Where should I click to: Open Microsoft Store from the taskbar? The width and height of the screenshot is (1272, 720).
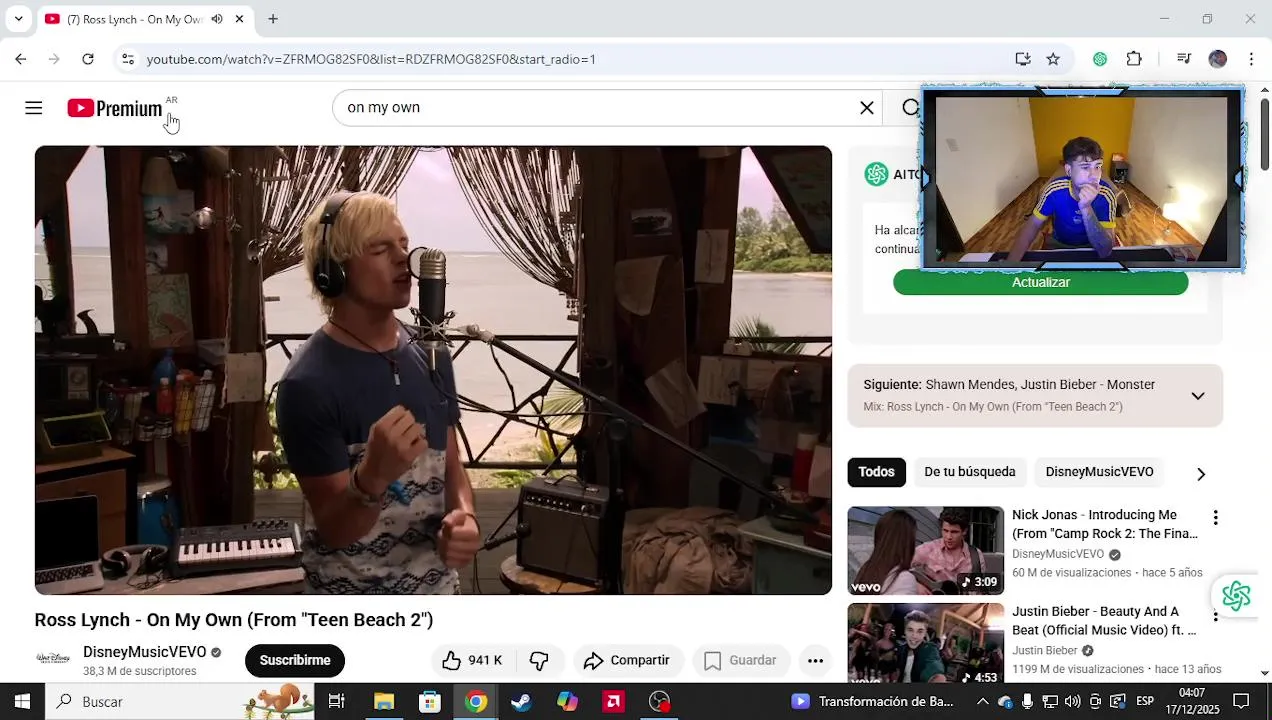click(x=430, y=701)
